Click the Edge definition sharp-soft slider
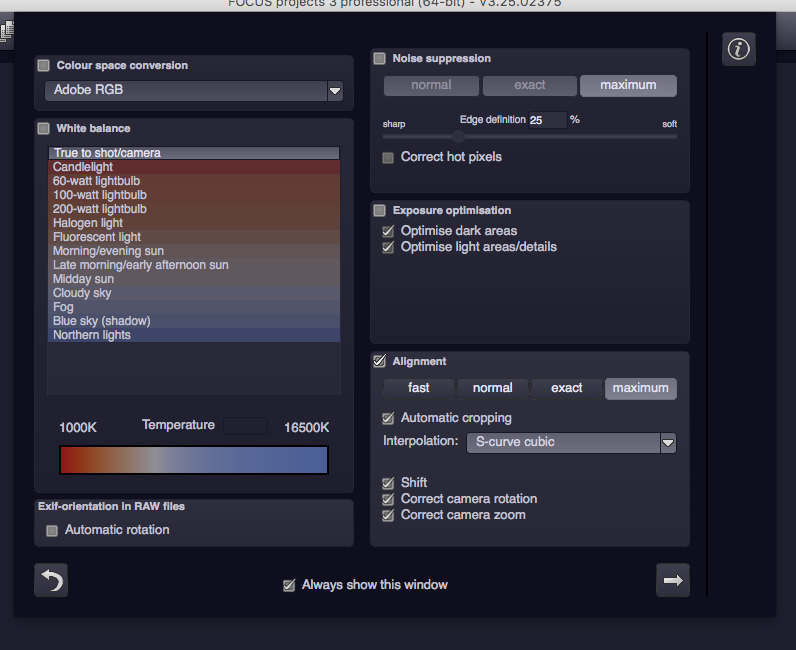Screen dimensions: 796x650 [x=530, y=136]
